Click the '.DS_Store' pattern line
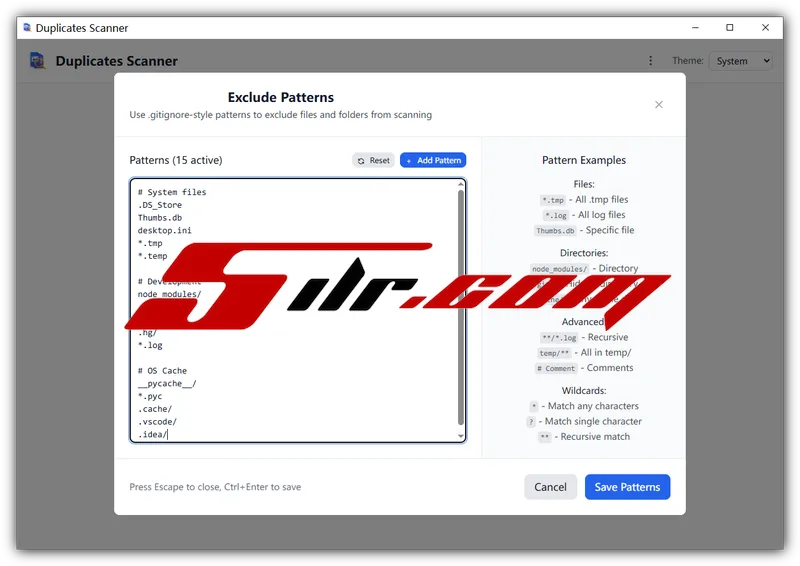 click(160, 205)
